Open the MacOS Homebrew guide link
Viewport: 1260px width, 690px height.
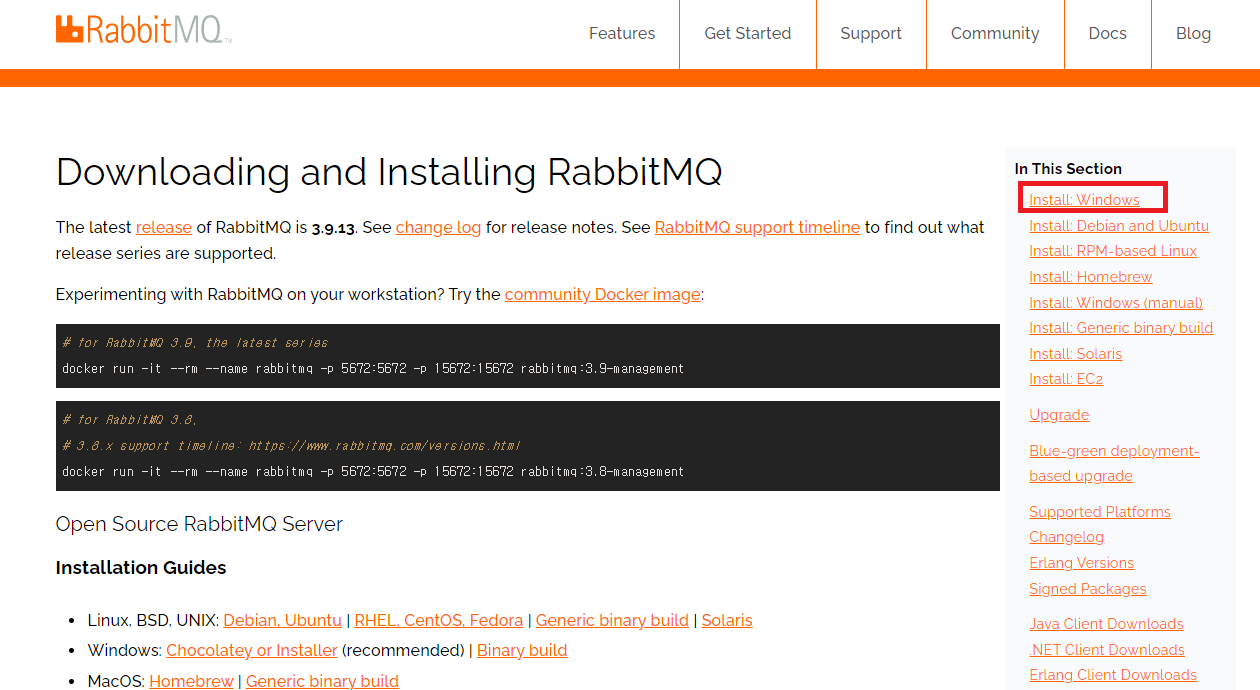[x=191, y=681]
